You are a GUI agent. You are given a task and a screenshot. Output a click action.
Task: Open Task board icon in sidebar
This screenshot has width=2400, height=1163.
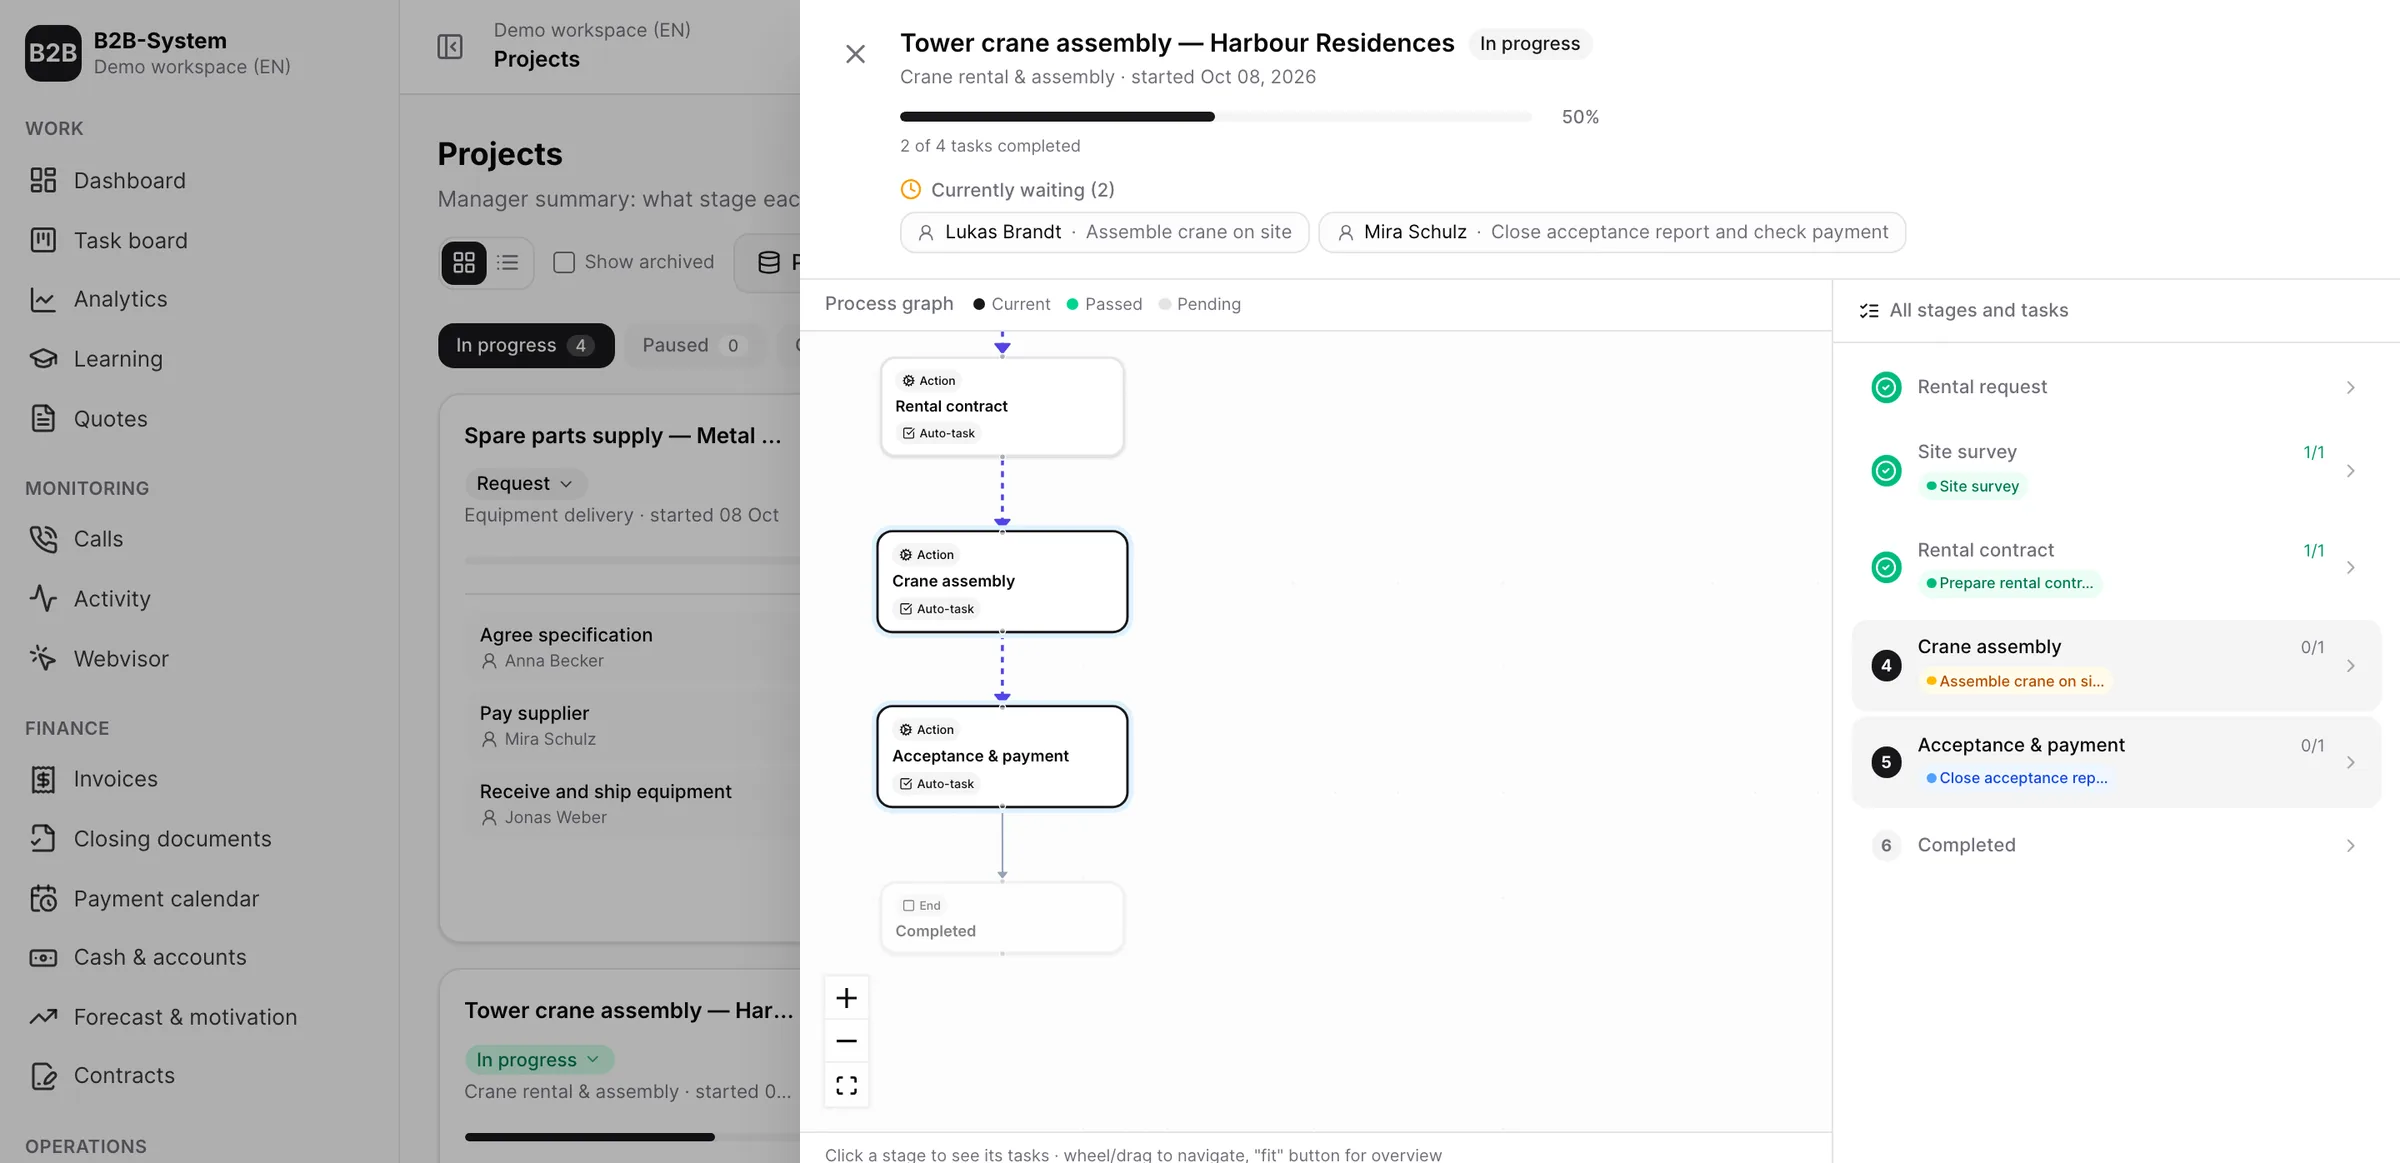click(x=43, y=240)
